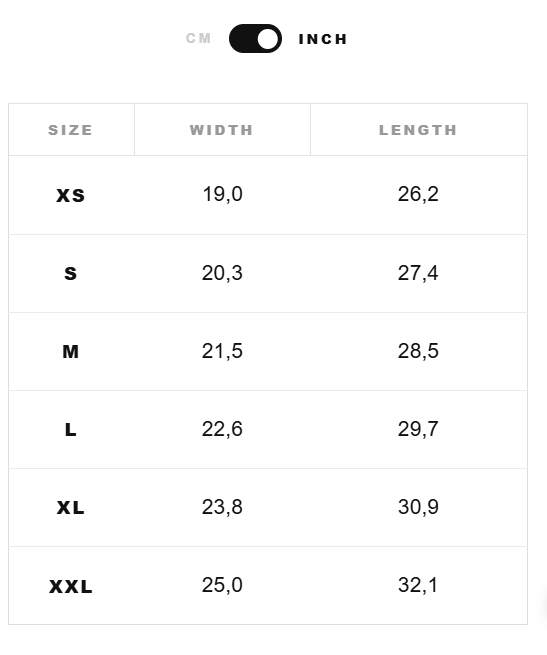547x655 pixels.
Task: Click the 32,1 length value for XXL
Action: click(x=418, y=585)
